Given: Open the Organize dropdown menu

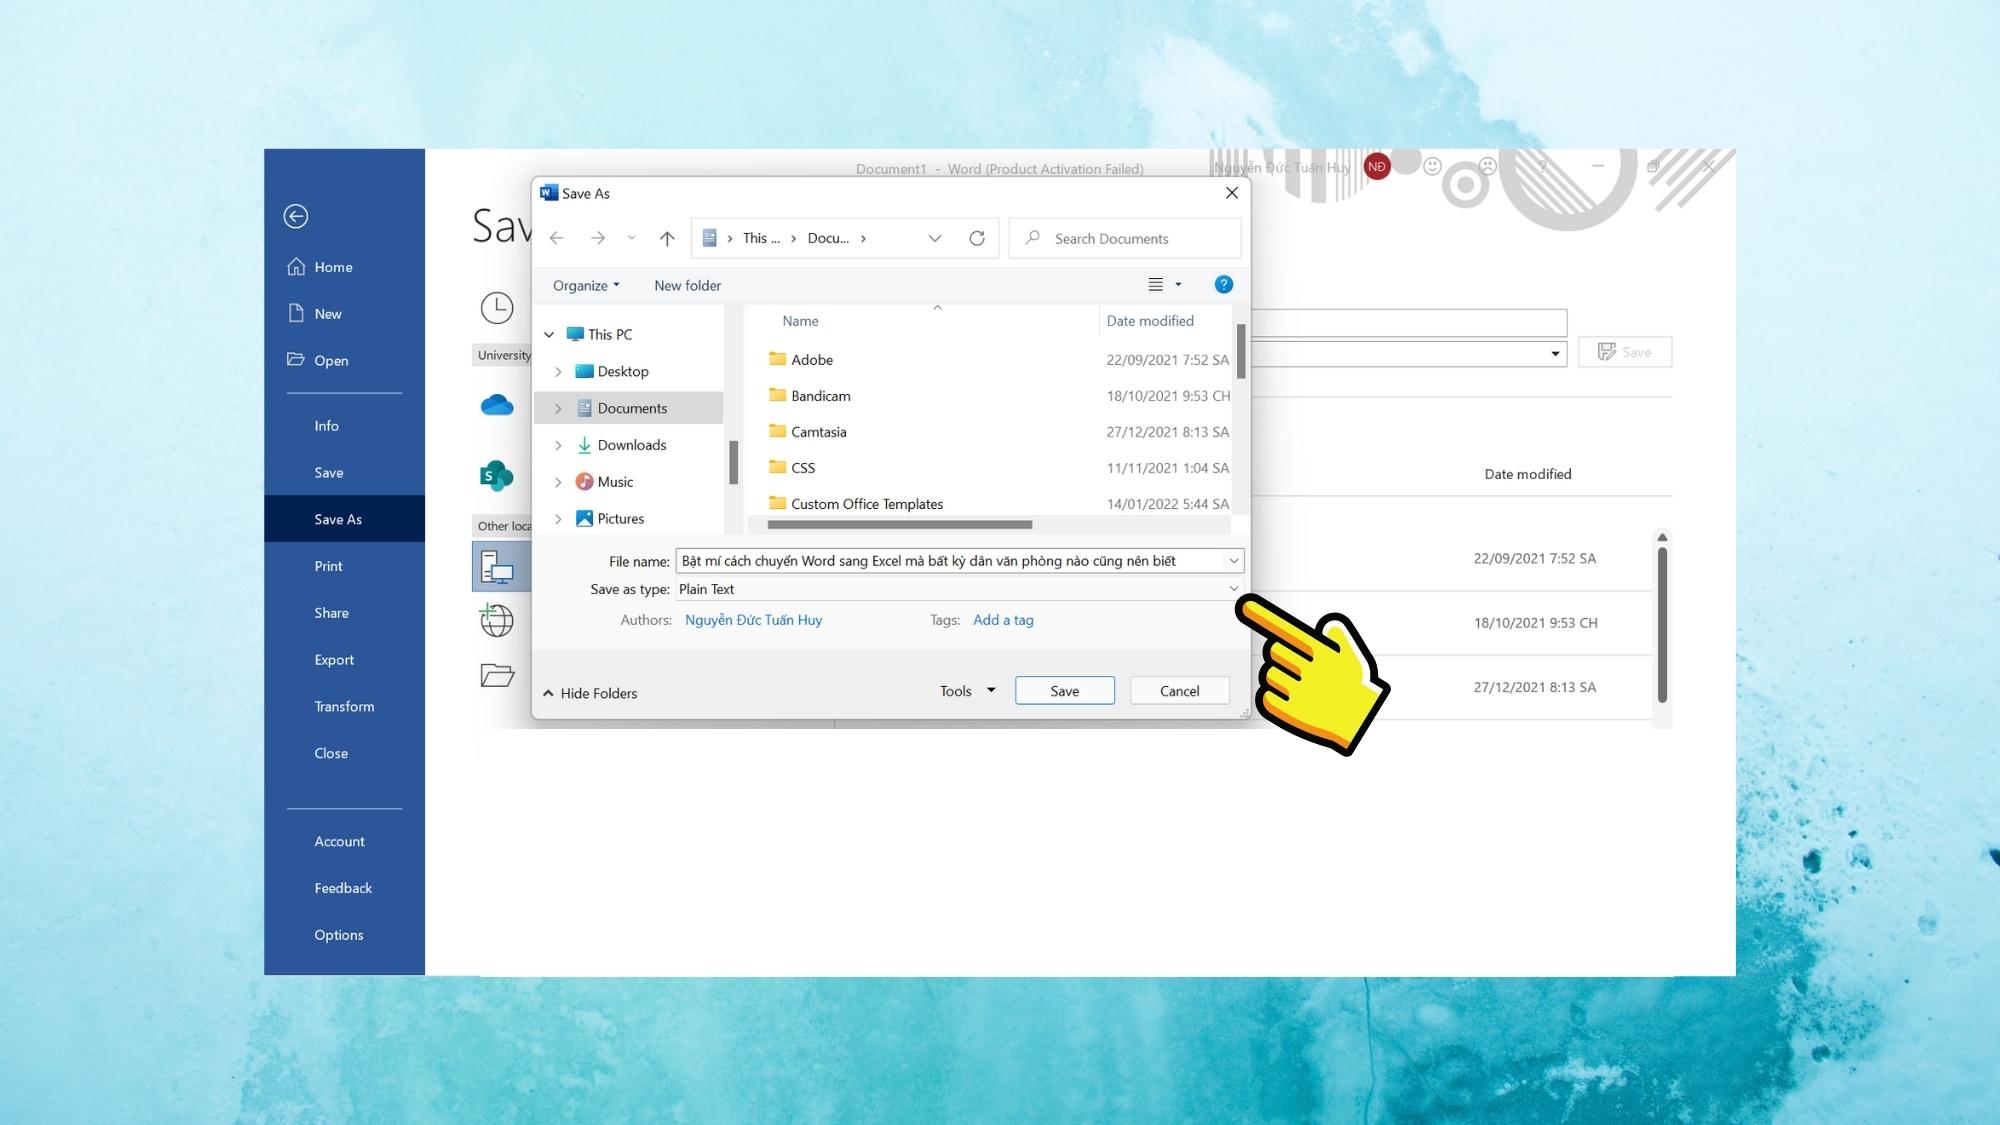Looking at the screenshot, I should pos(586,285).
